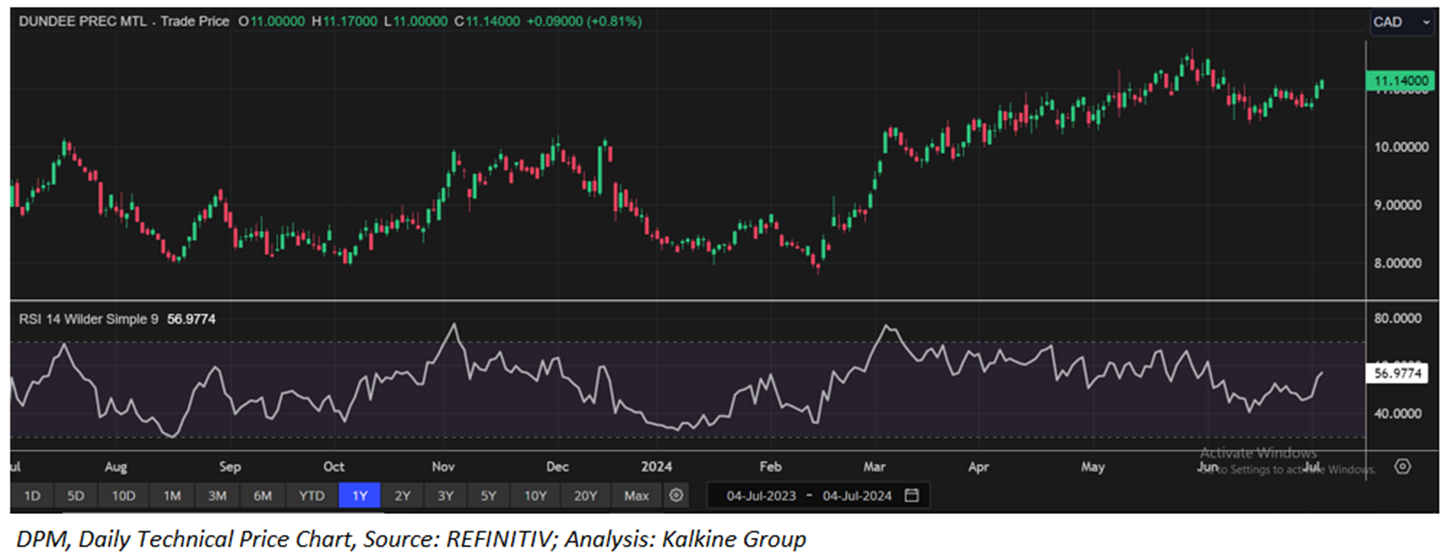Edit the end date 04-Jul-2024
The image size is (1448, 557).
click(858, 495)
